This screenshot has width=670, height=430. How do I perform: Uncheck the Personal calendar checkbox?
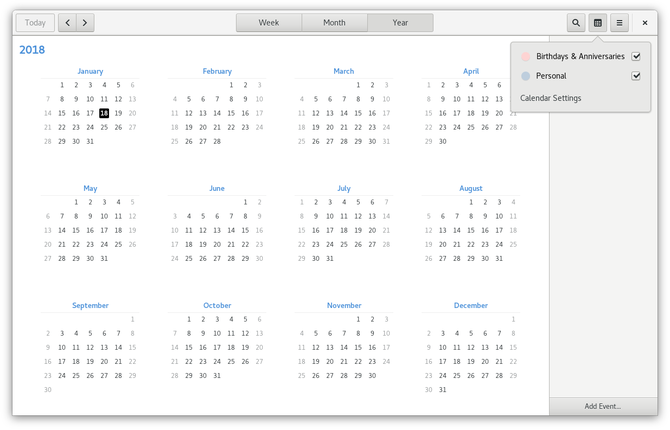coord(636,76)
